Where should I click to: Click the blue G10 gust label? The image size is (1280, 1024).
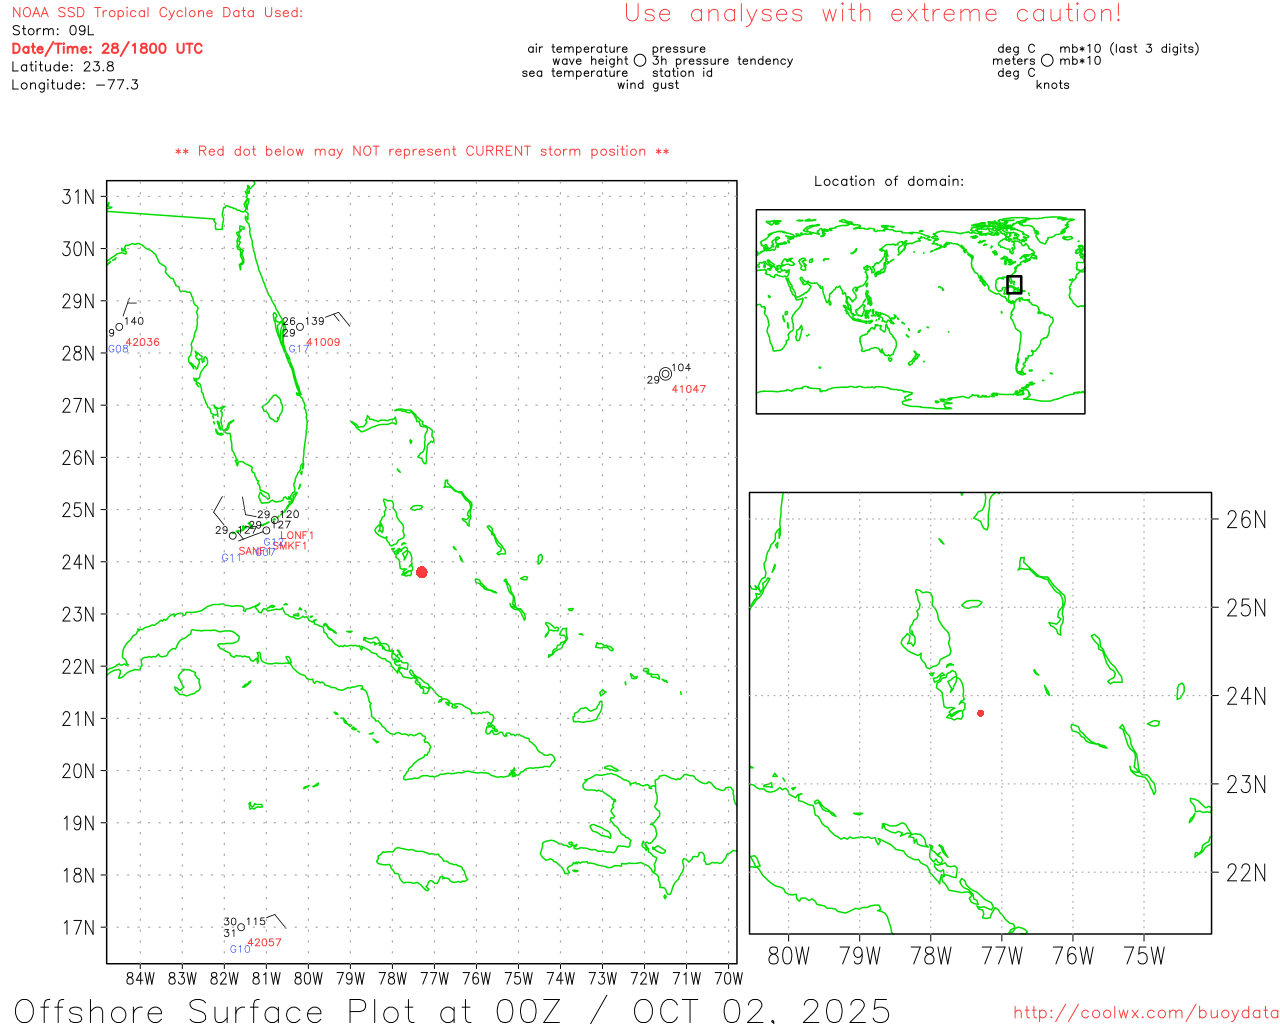coord(240,949)
